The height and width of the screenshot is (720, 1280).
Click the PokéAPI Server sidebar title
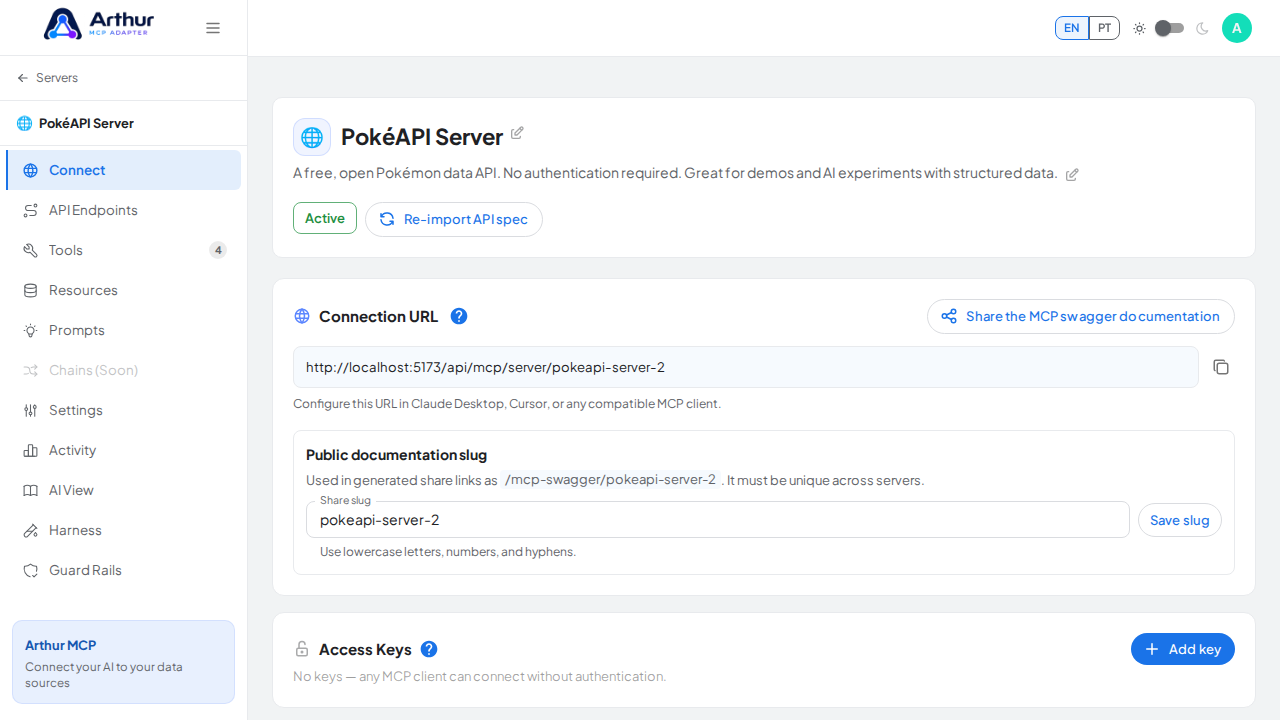point(86,123)
